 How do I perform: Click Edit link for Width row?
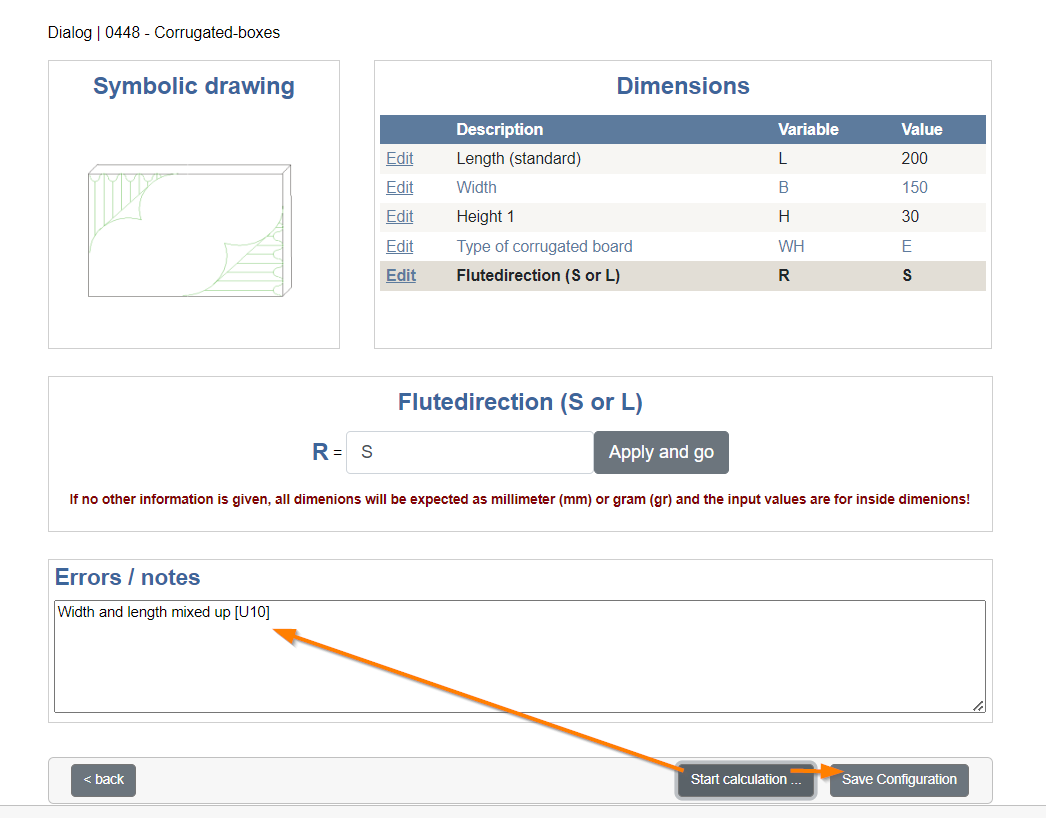(x=399, y=187)
